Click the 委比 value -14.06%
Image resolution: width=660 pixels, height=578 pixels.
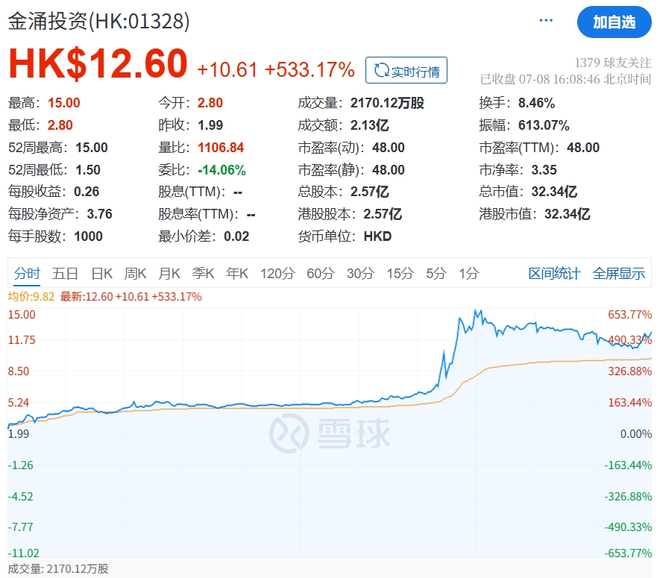(x=221, y=170)
